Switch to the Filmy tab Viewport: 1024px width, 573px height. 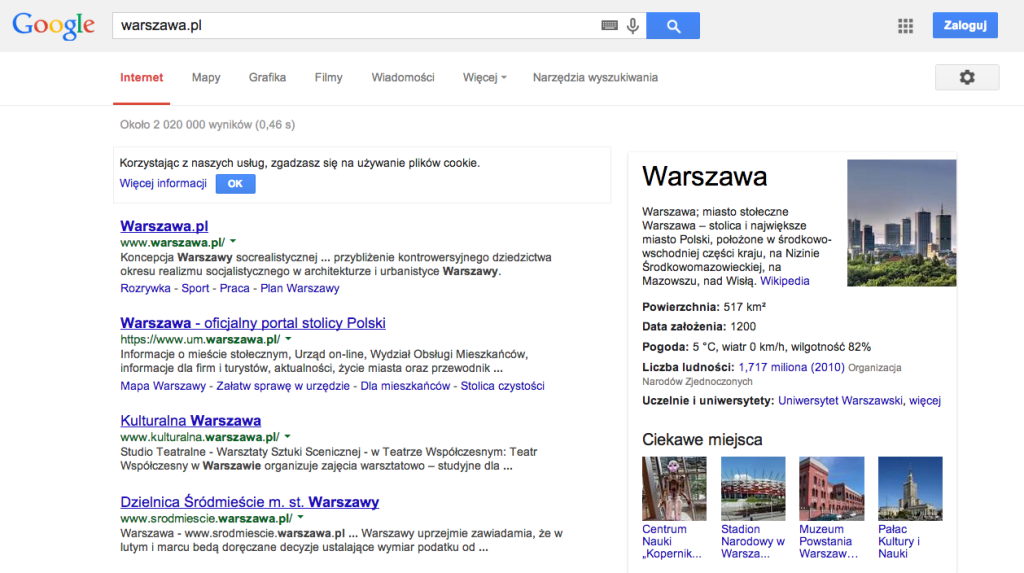(328, 77)
